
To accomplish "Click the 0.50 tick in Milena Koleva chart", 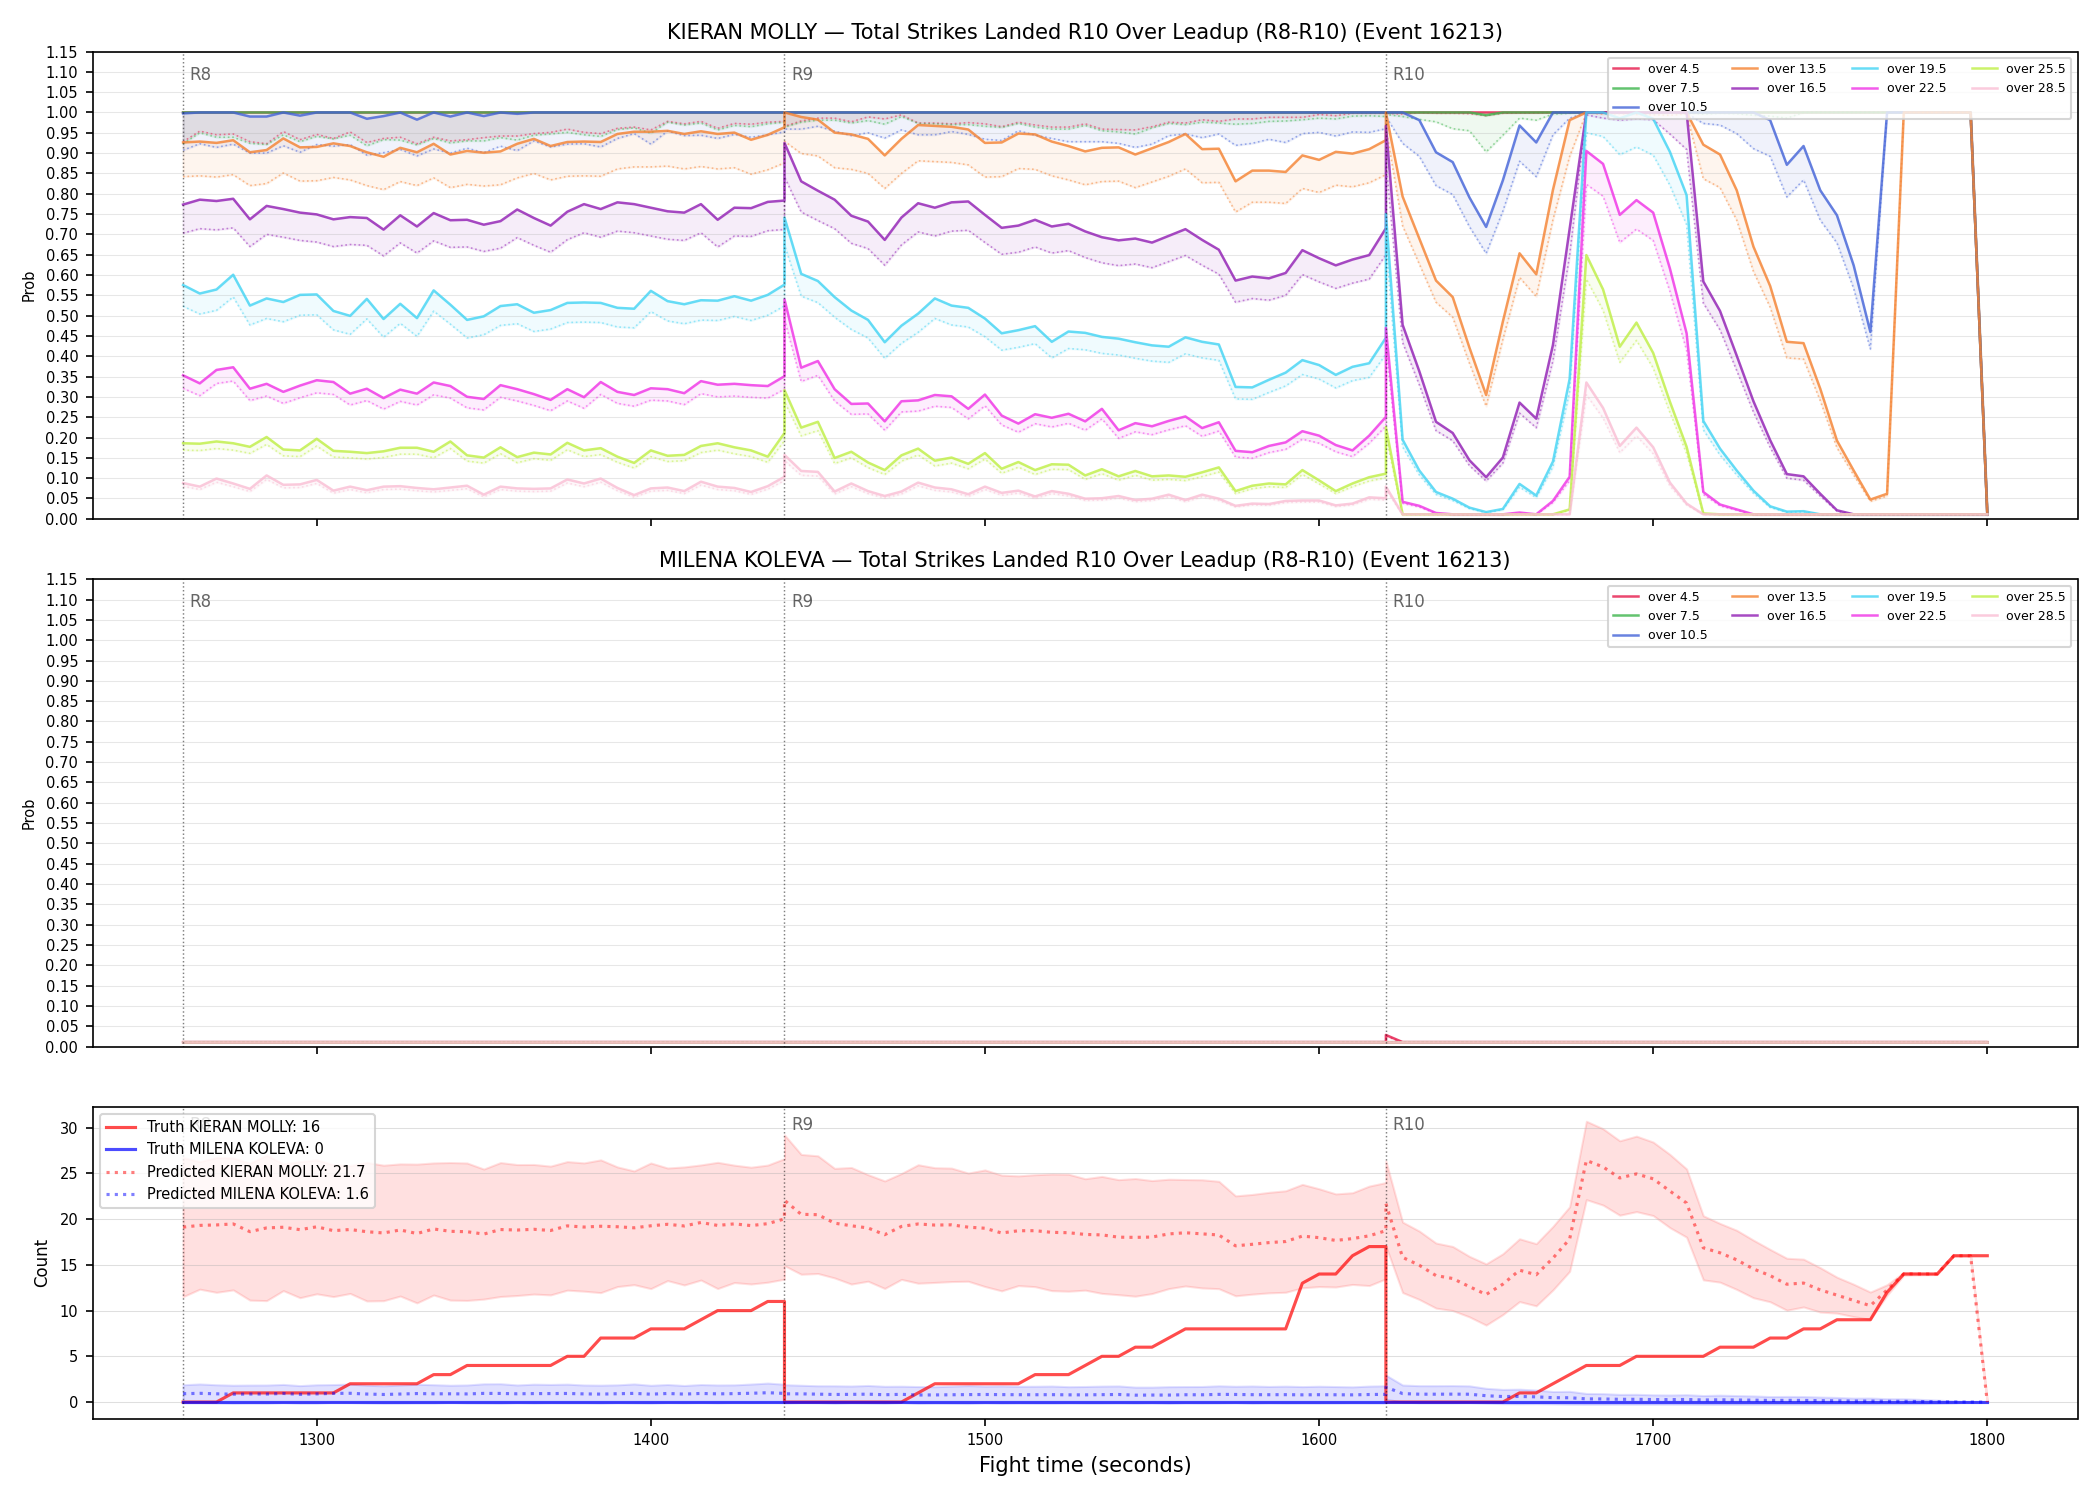I will (x=63, y=844).
